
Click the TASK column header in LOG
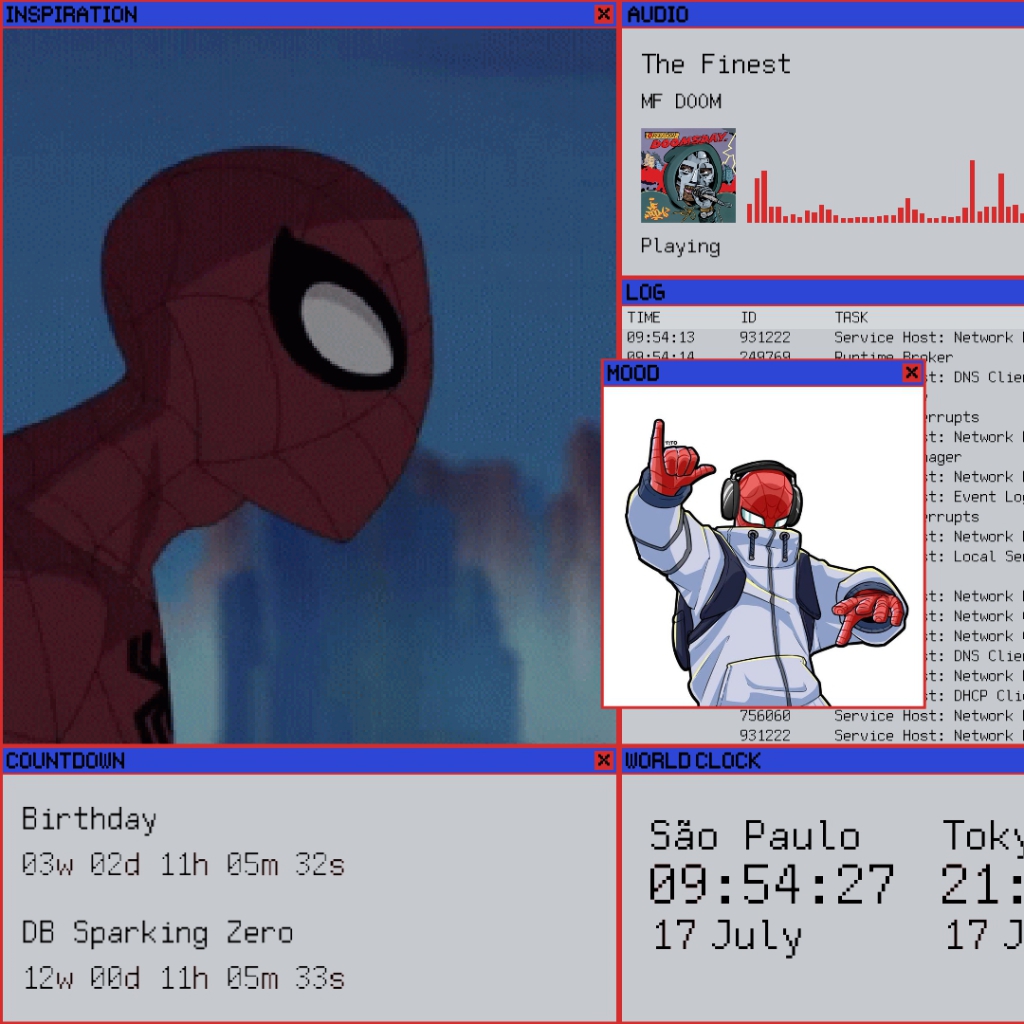click(851, 317)
